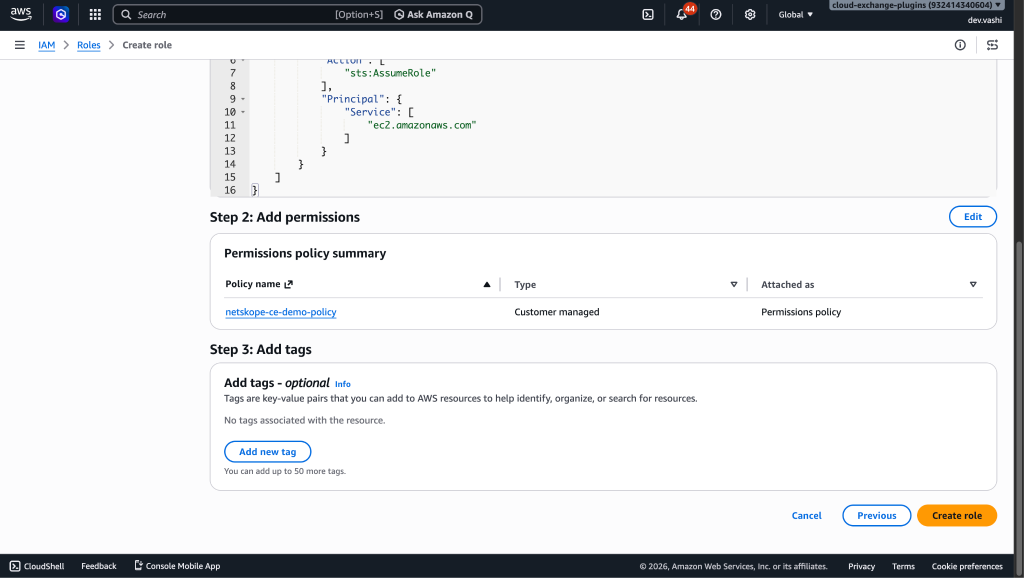Open the Info link beside Add tags
Screen dimensions: 1024x578
(x=343, y=384)
